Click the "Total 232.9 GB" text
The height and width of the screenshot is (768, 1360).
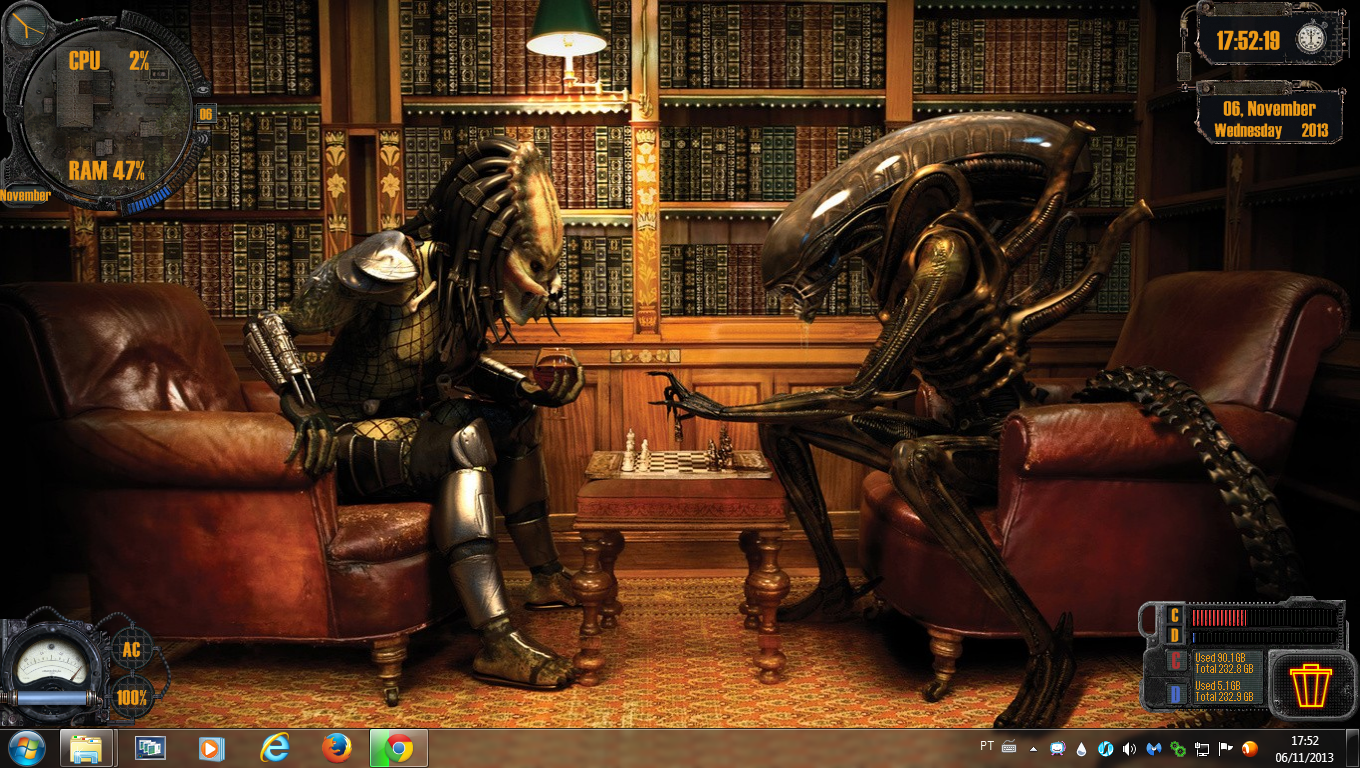point(1224,697)
